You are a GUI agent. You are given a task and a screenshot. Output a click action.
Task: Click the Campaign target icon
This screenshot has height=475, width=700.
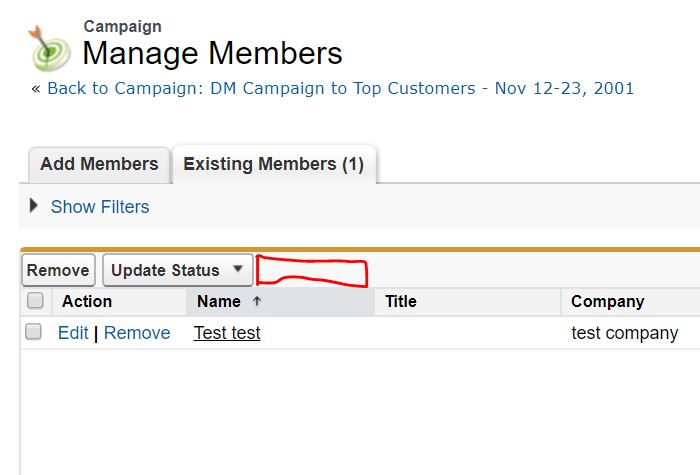click(50, 49)
